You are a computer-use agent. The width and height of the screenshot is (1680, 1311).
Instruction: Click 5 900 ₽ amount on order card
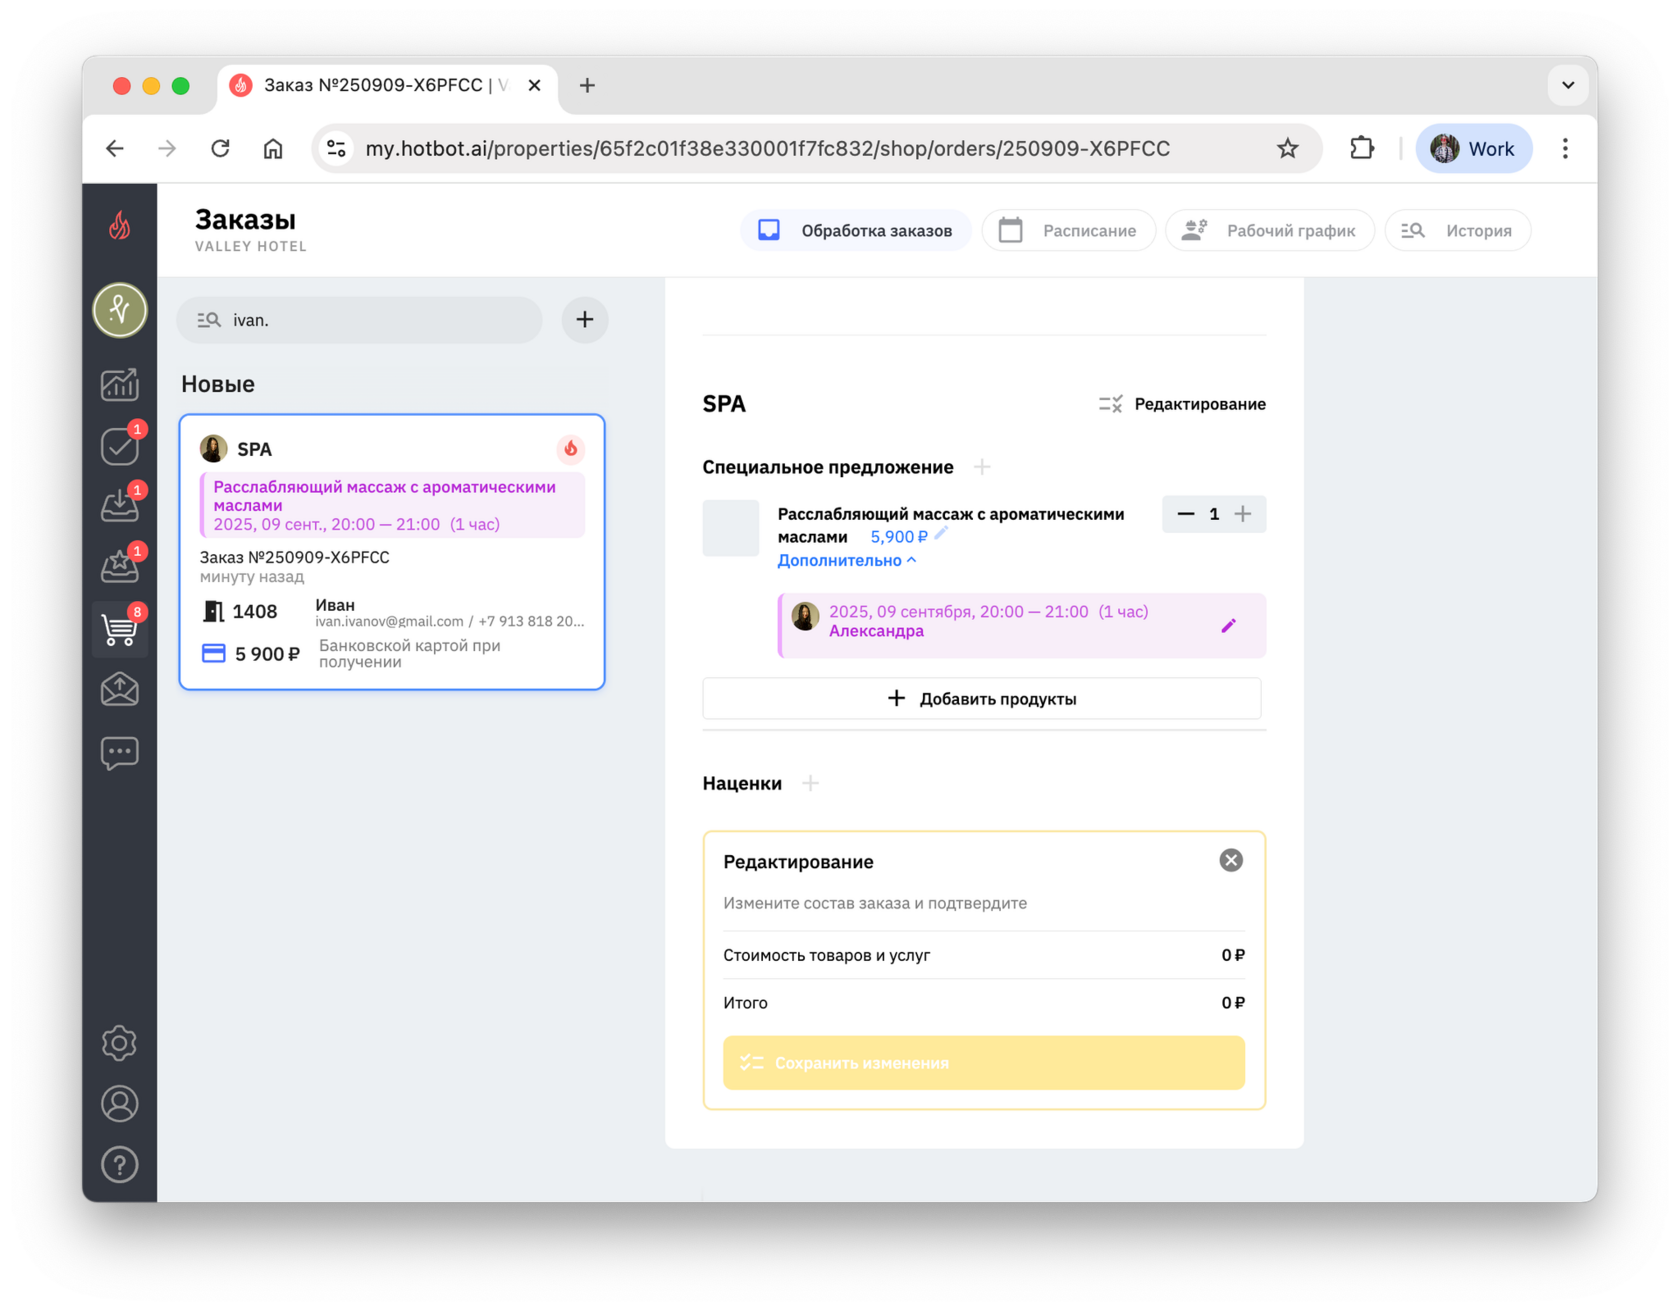[x=267, y=654]
